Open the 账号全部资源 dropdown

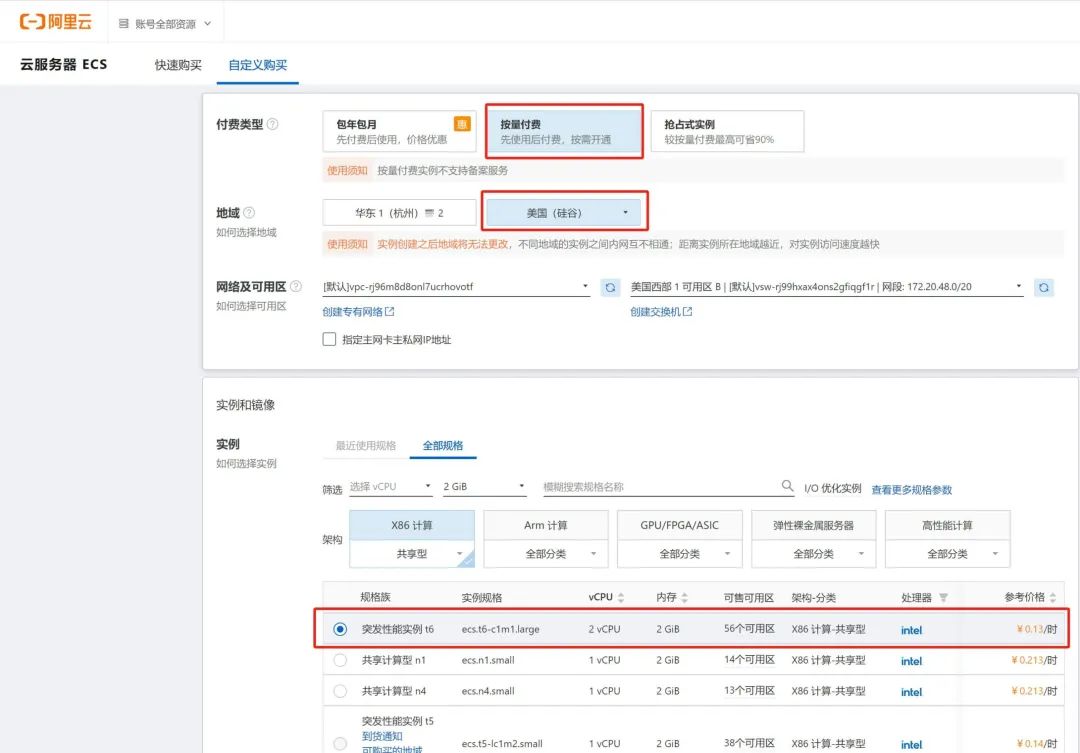(x=165, y=23)
